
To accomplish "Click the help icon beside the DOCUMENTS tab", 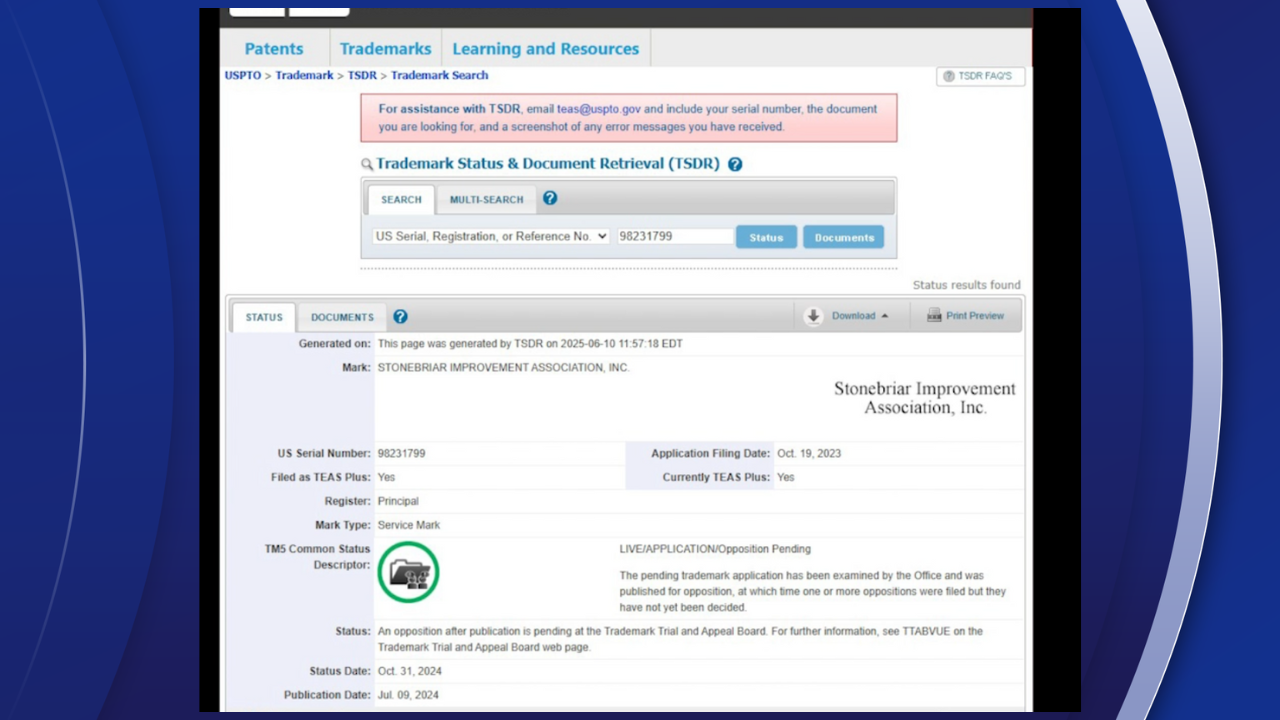I will pos(400,316).
